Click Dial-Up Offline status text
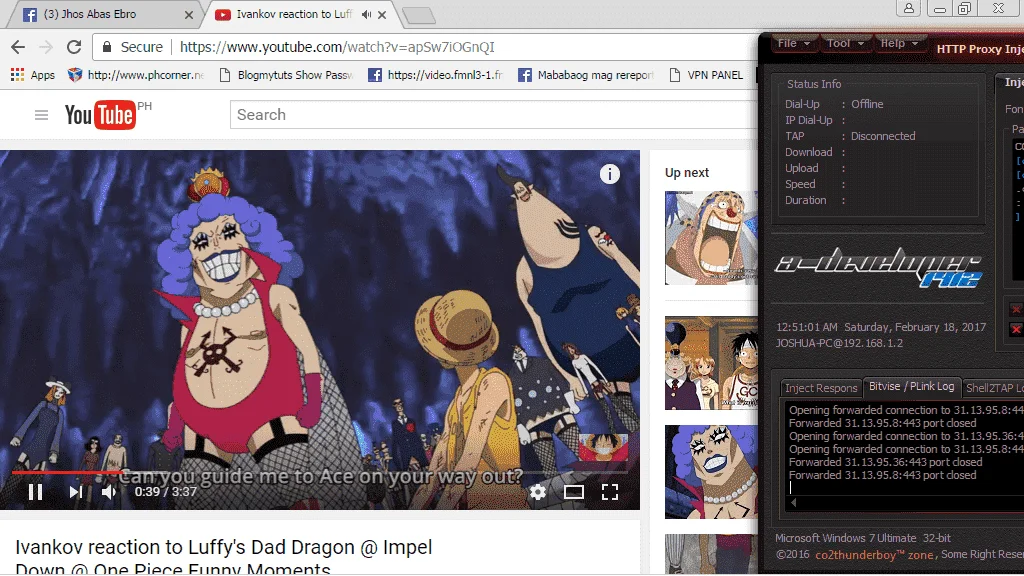The image size is (1024, 576). (x=867, y=104)
